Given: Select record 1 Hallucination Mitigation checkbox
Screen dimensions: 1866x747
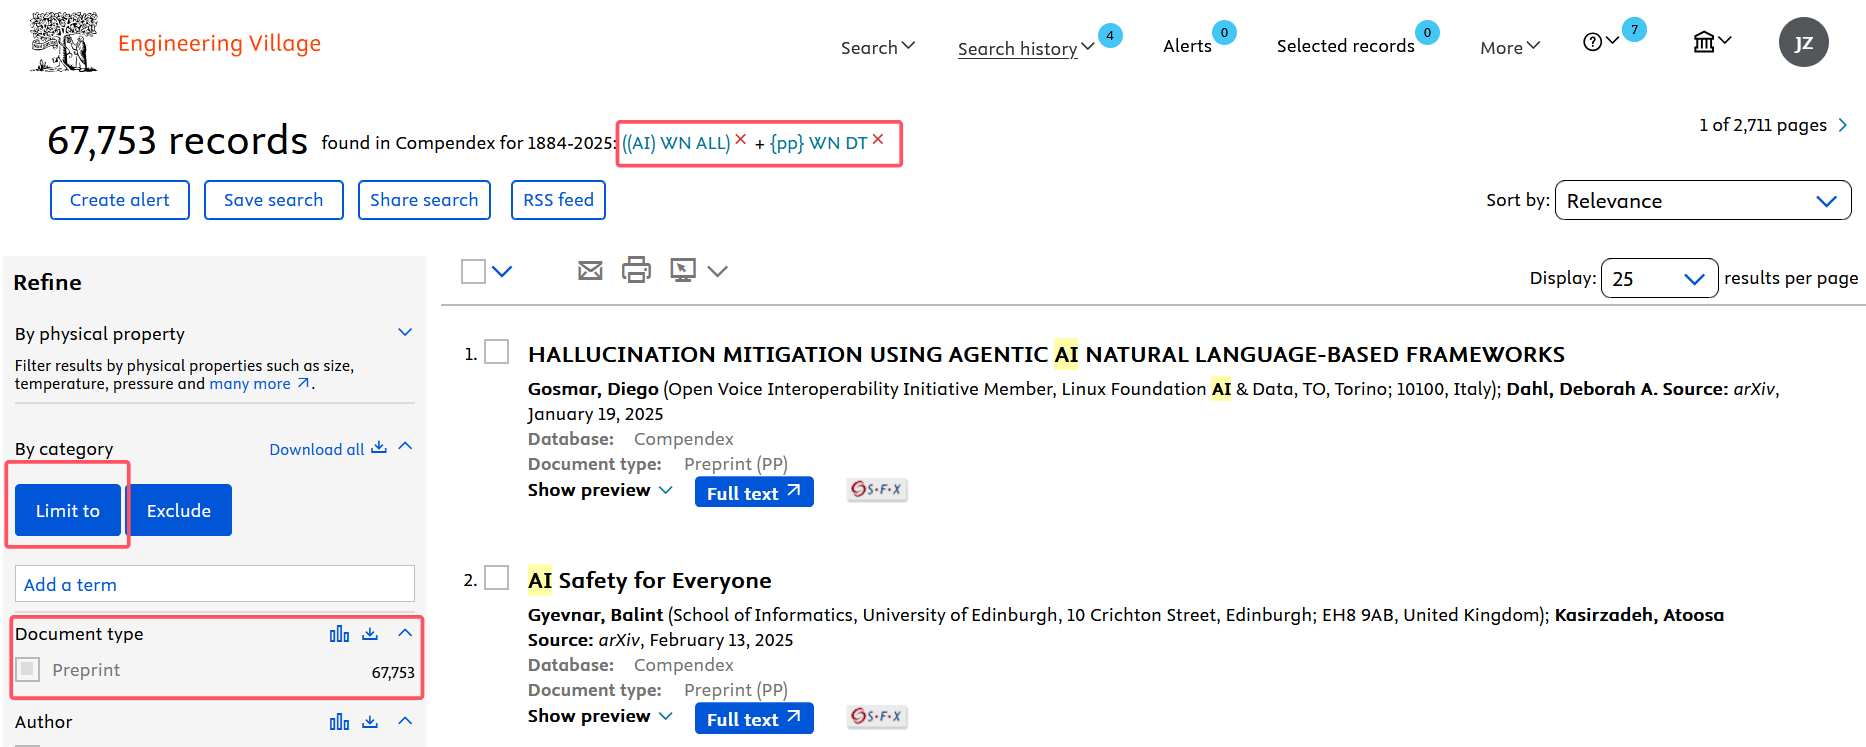Looking at the screenshot, I should pos(497,352).
